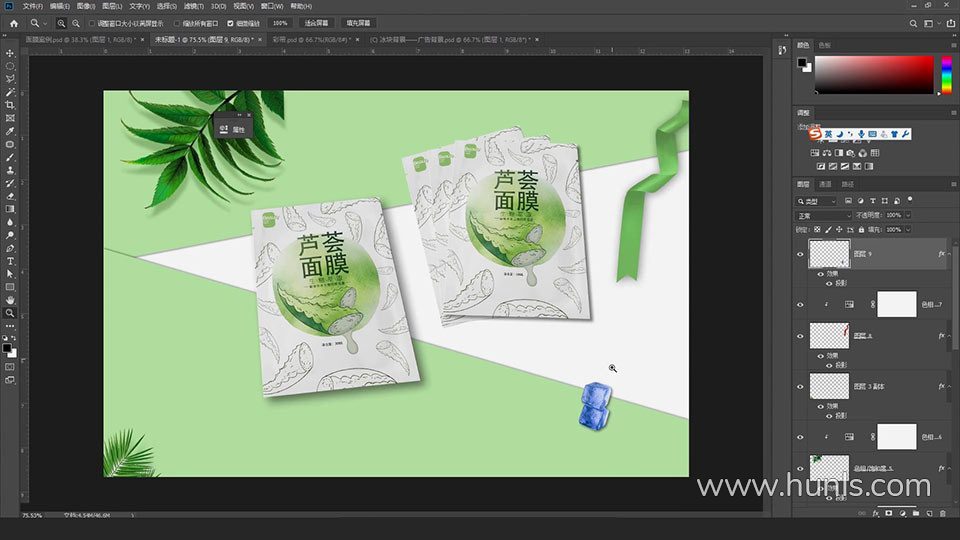Open the 滤镜 menu
The height and width of the screenshot is (540, 960).
point(192,6)
